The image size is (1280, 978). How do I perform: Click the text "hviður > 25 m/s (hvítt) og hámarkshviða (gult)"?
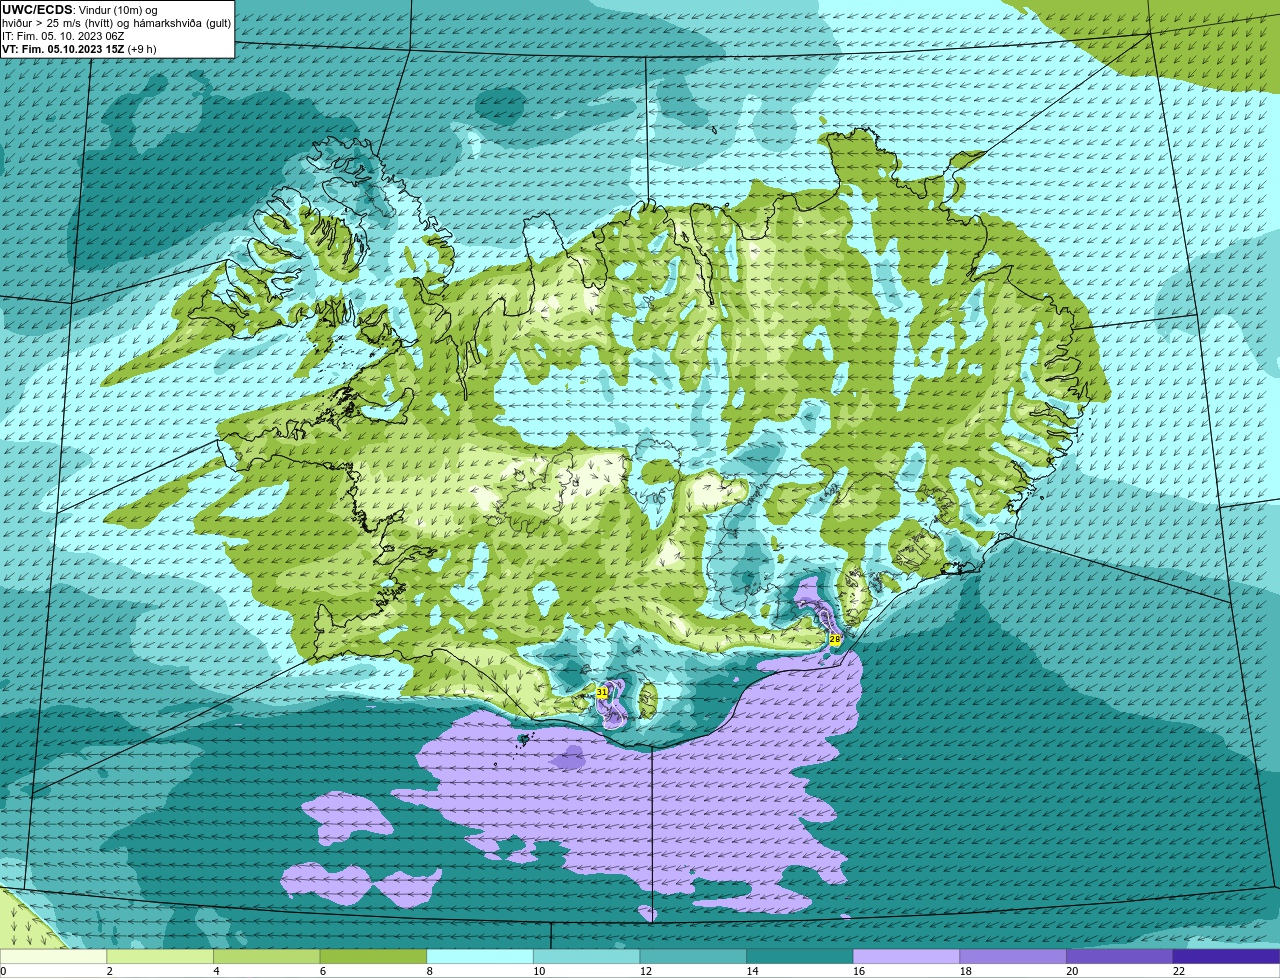pyautogui.click(x=116, y=23)
